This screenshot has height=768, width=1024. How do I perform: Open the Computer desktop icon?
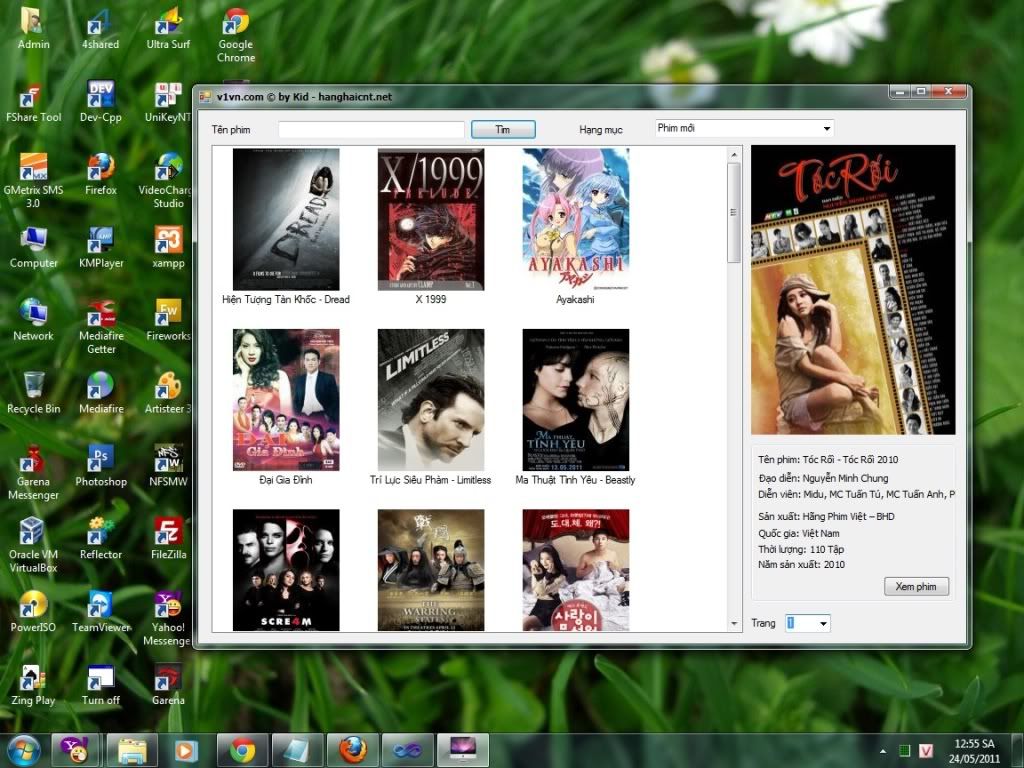(x=33, y=248)
